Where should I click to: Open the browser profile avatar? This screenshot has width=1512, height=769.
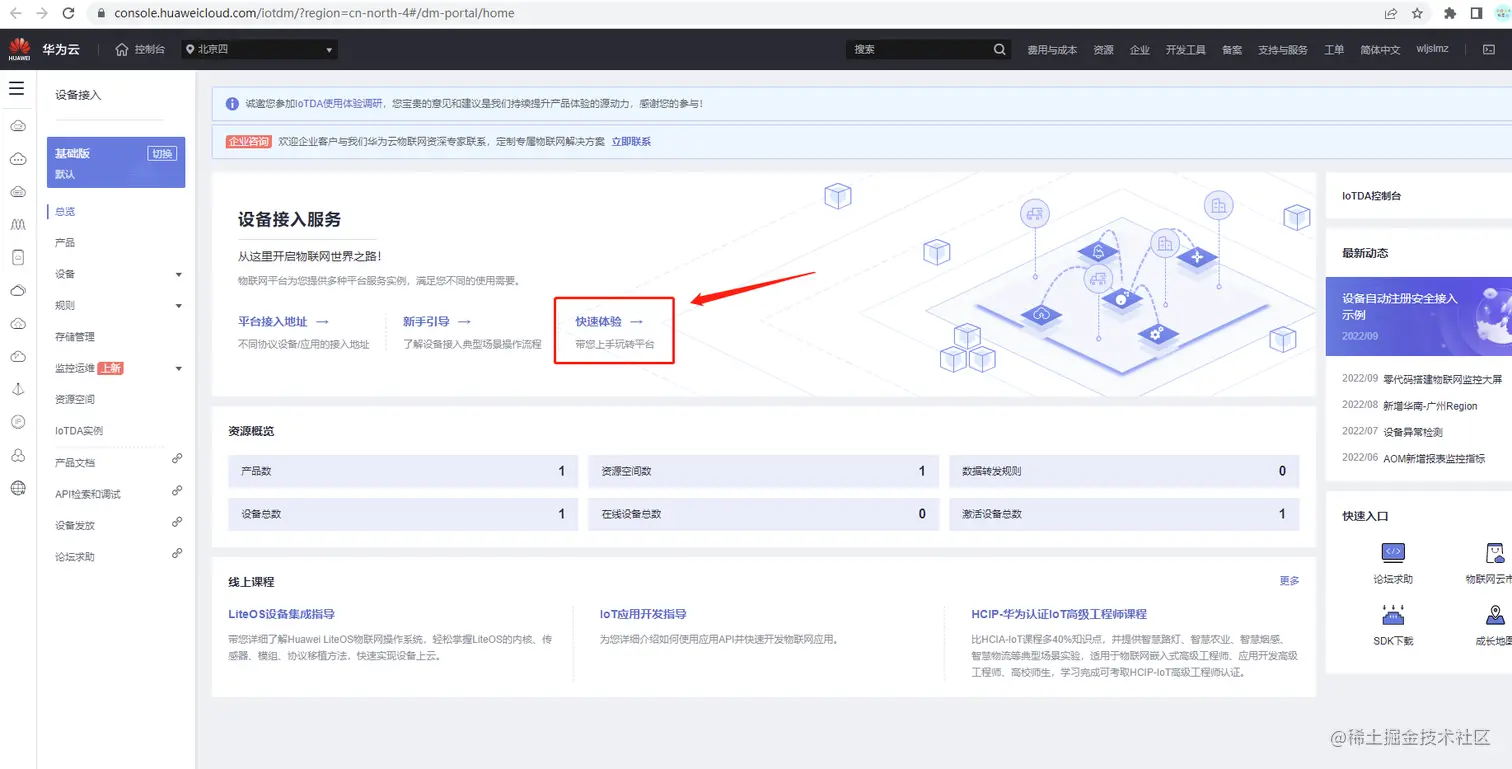tap(1502, 14)
